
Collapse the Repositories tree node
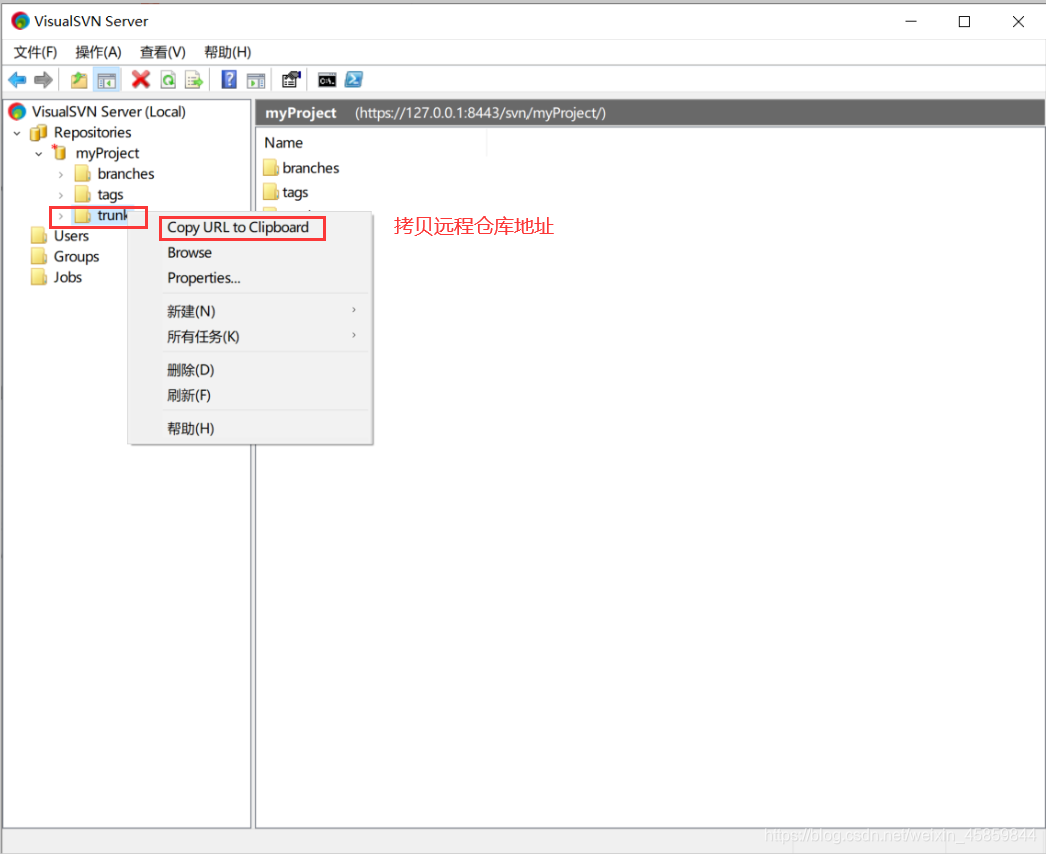coord(17,133)
